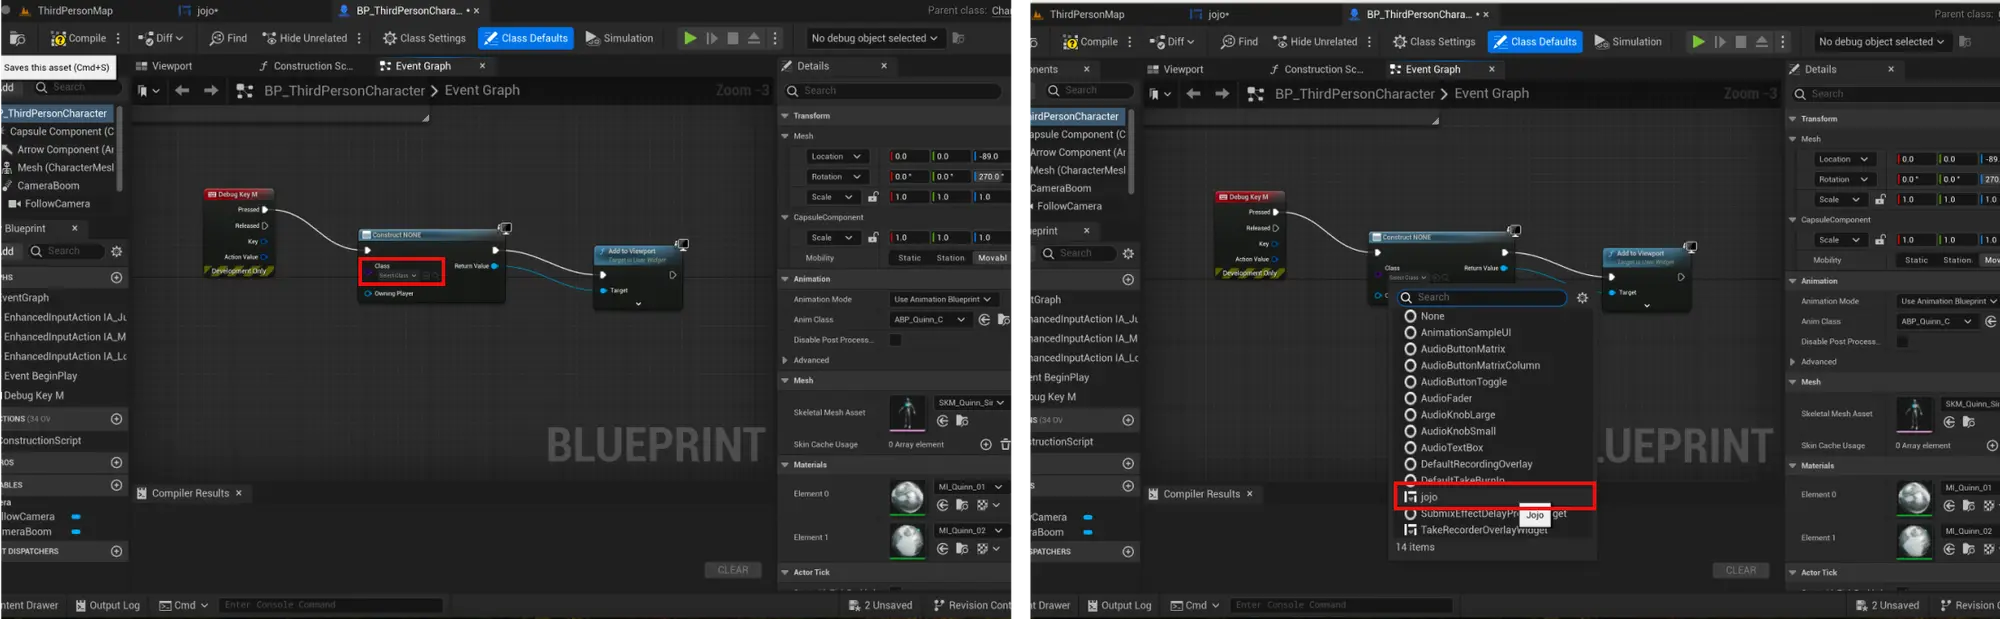Click 2 Unsaved in right status bar
Viewport: 2000px width, 619px height.
tap(1887, 605)
